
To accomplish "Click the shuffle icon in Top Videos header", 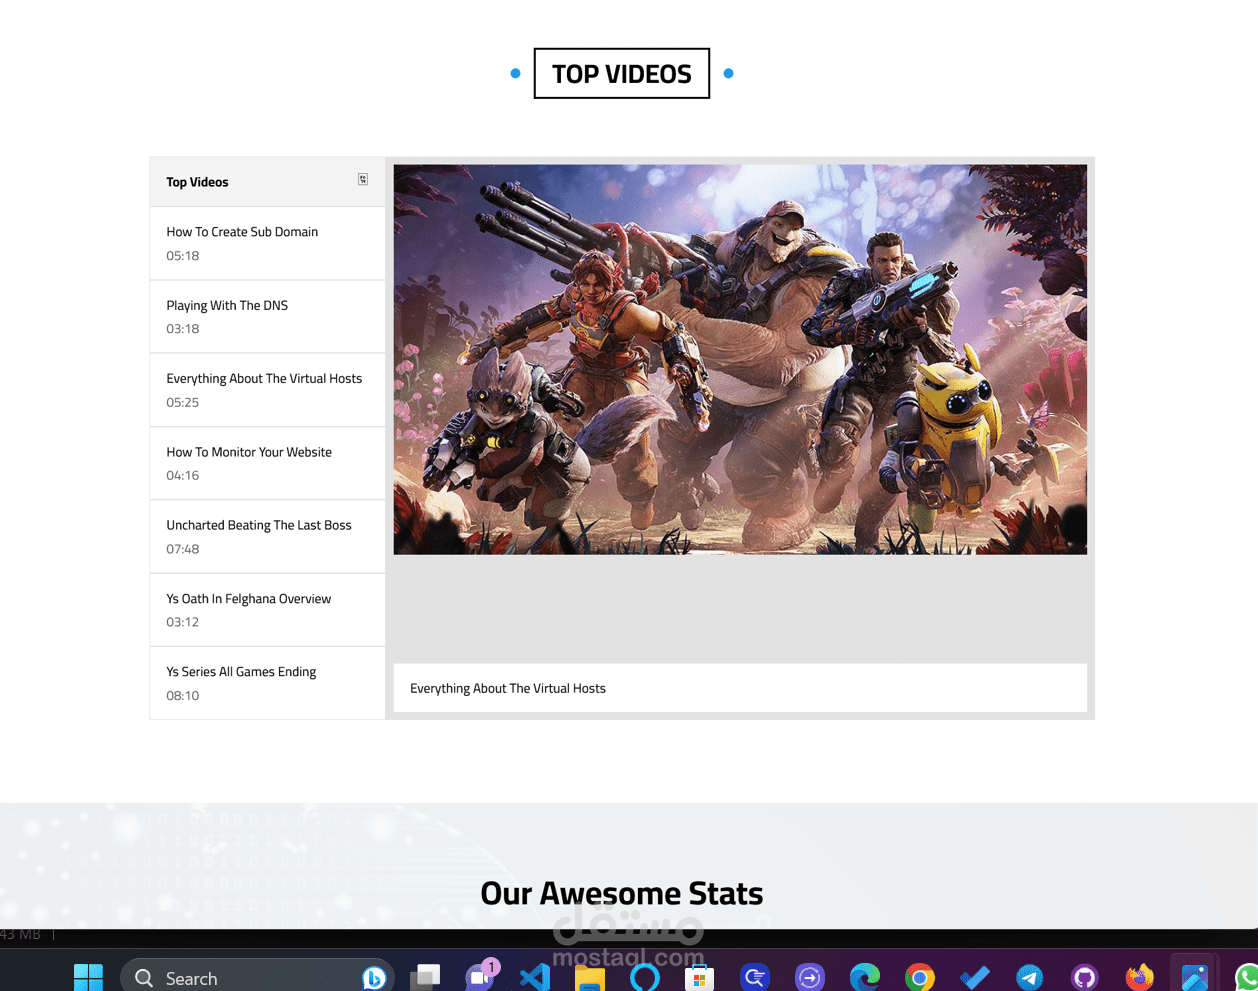I will pos(363,180).
